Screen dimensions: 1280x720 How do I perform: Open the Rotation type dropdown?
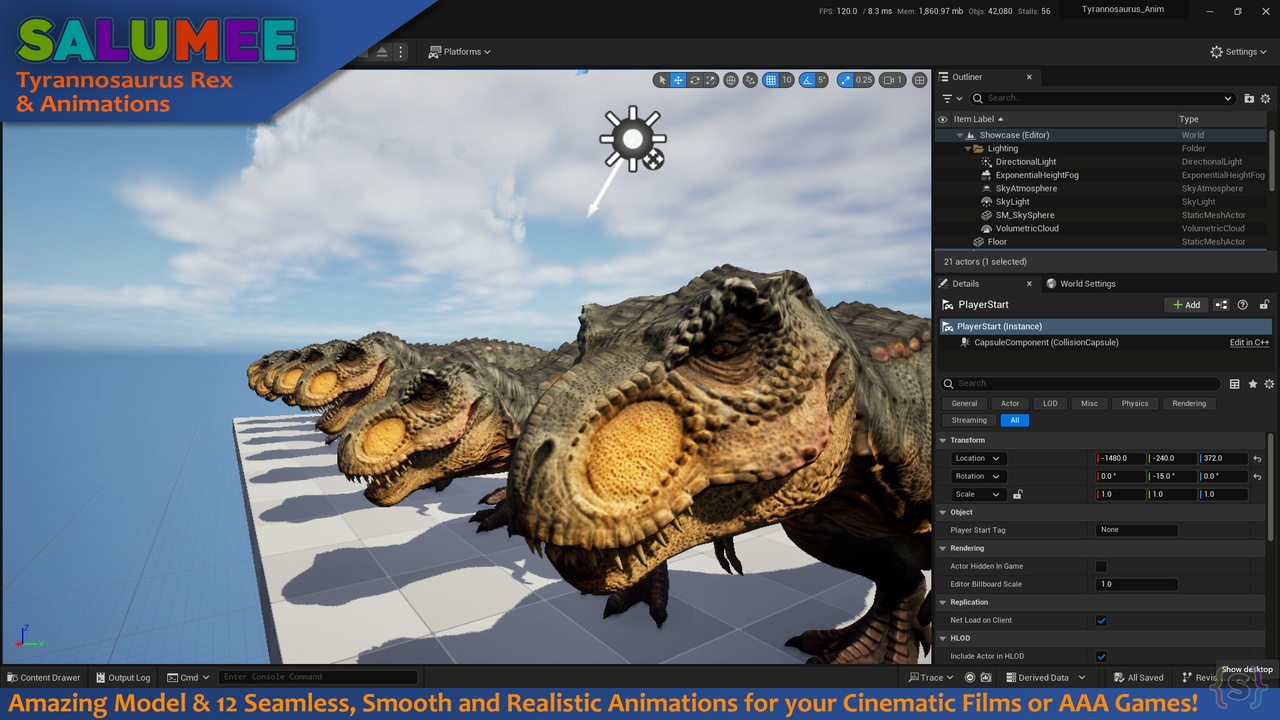coord(977,477)
